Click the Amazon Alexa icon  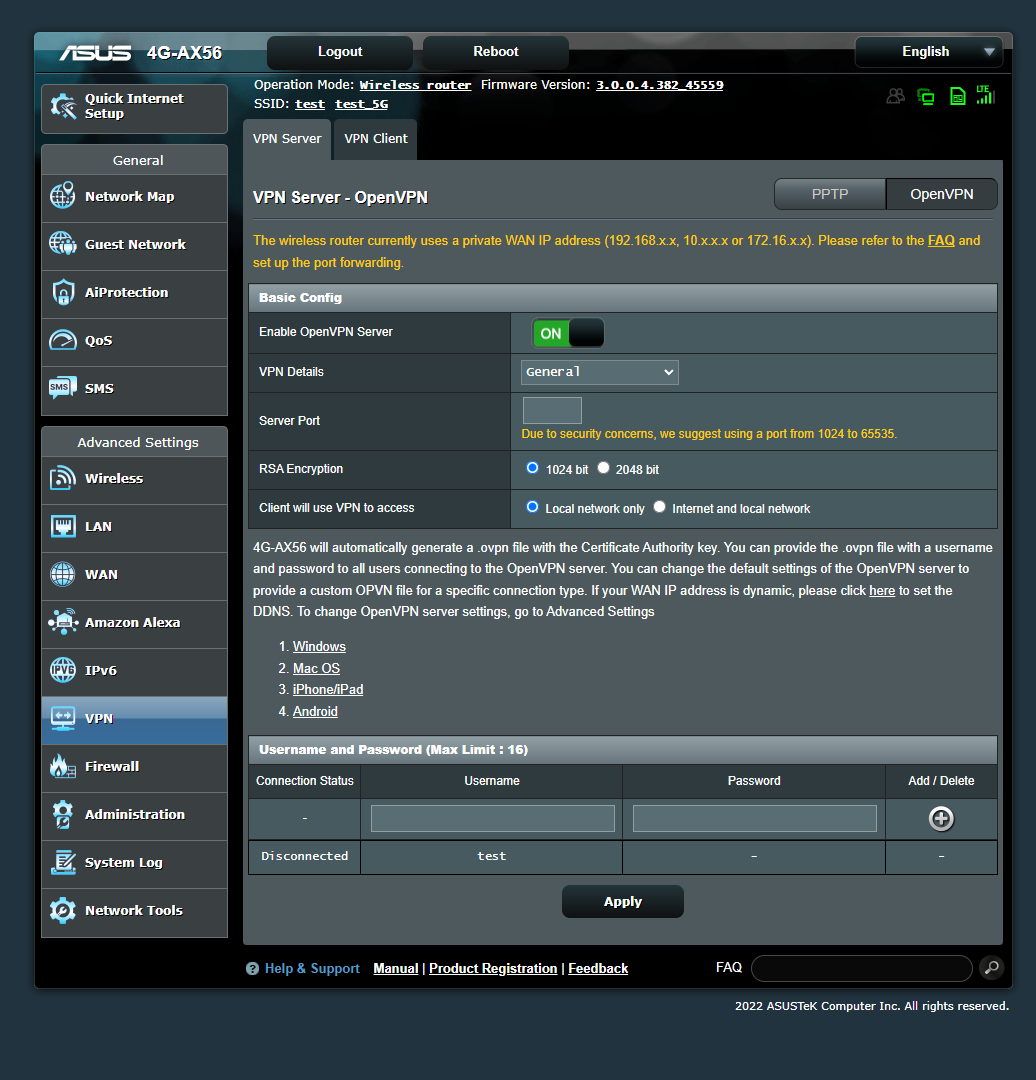coord(63,622)
